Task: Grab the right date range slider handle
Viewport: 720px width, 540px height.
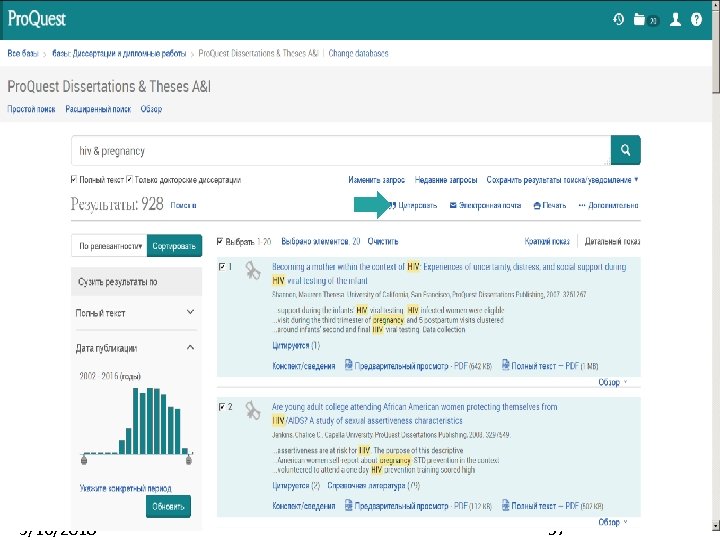Action: pos(189,459)
